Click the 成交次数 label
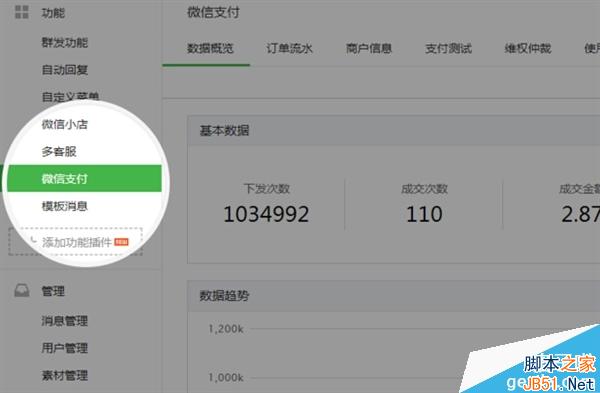The height and width of the screenshot is (393, 600). (424, 189)
